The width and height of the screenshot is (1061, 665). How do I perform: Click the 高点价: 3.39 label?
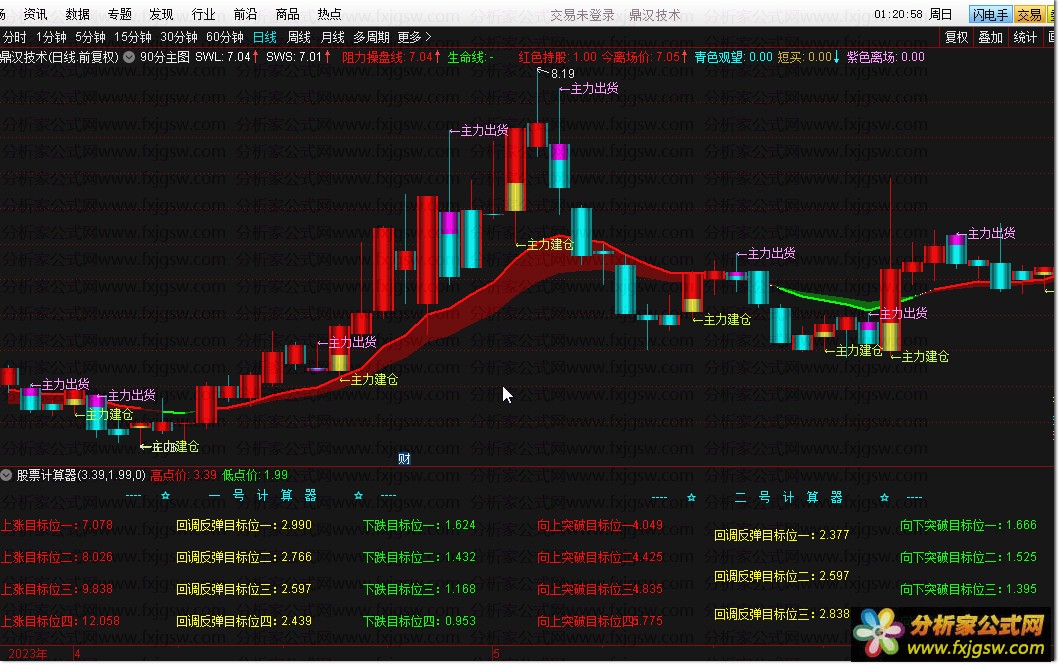(183, 476)
